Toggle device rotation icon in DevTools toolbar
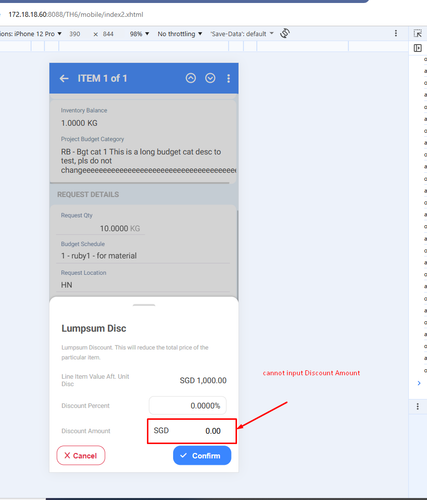The image size is (427, 500). coord(285,33)
